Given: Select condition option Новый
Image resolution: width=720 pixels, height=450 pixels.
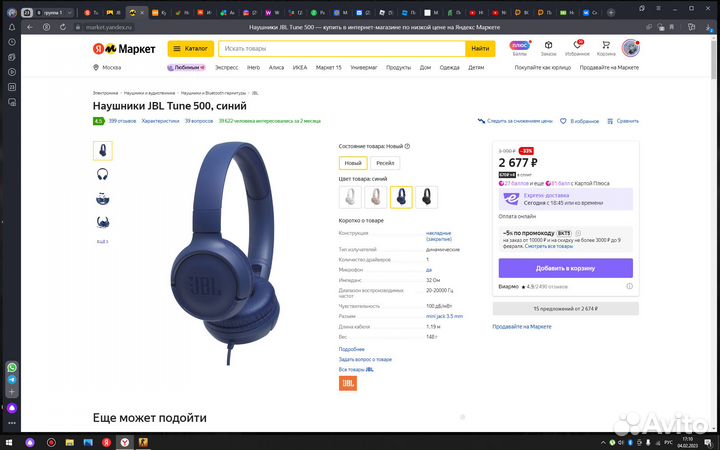Looking at the screenshot, I should (353, 163).
